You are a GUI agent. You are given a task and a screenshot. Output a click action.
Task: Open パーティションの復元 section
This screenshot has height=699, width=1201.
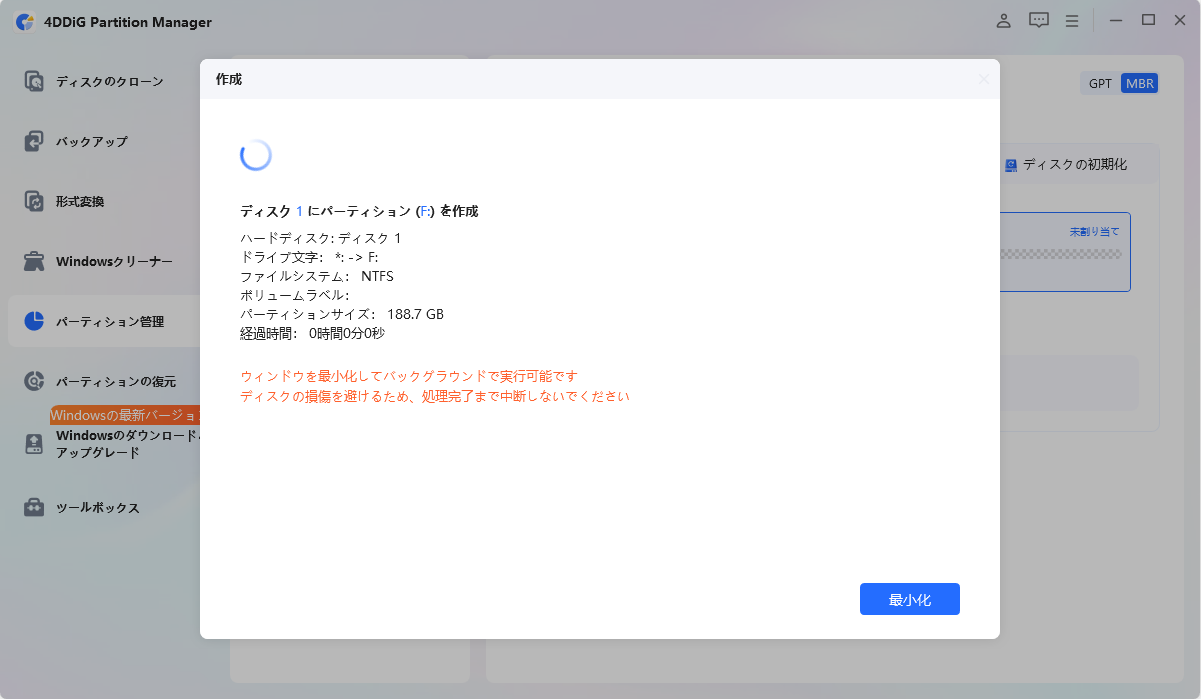pos(115,381)
